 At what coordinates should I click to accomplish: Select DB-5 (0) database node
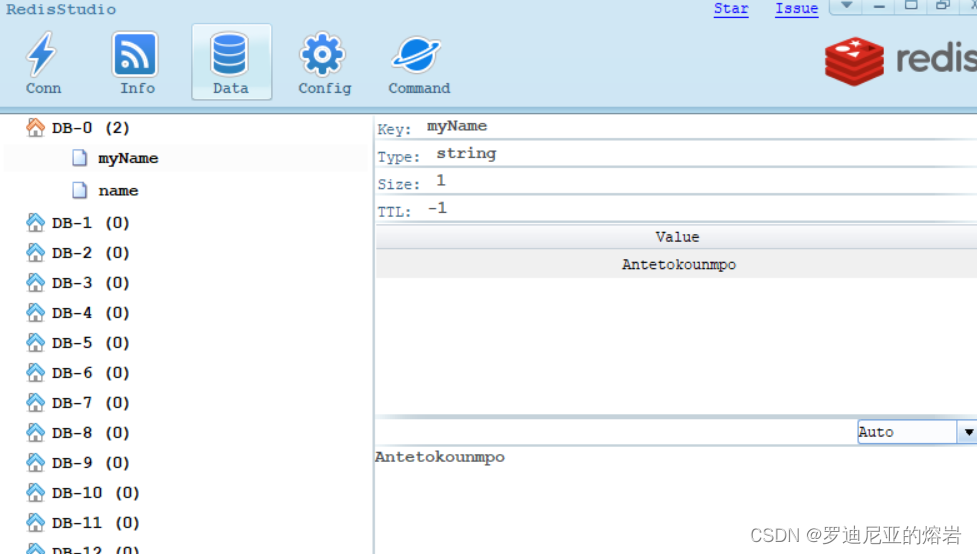(x=90, y=342)
